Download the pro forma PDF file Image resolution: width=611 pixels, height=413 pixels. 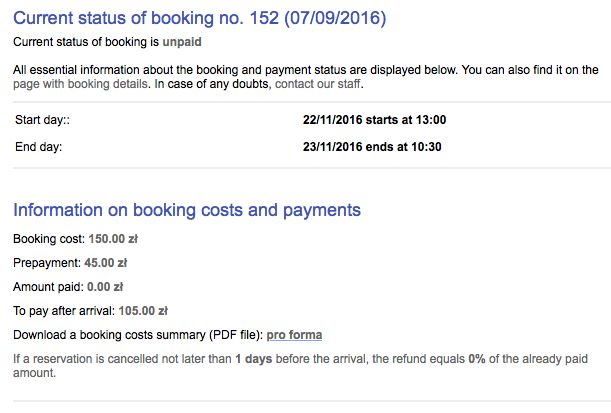tap(294, 335)
